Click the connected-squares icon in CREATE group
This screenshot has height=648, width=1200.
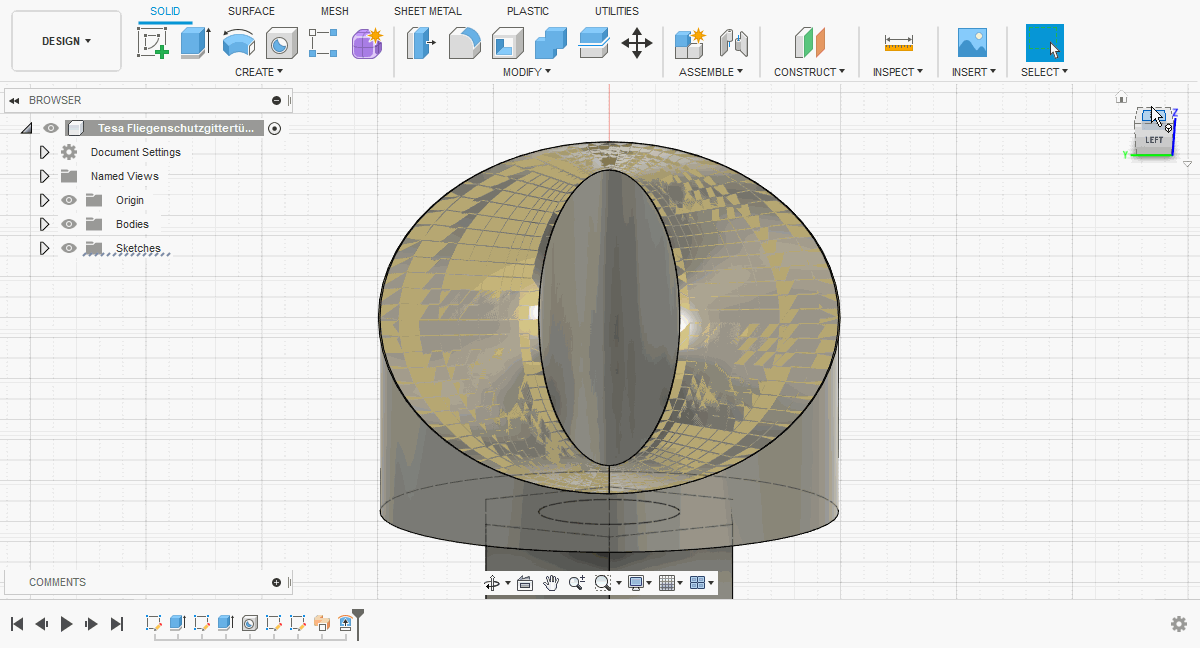324,43
